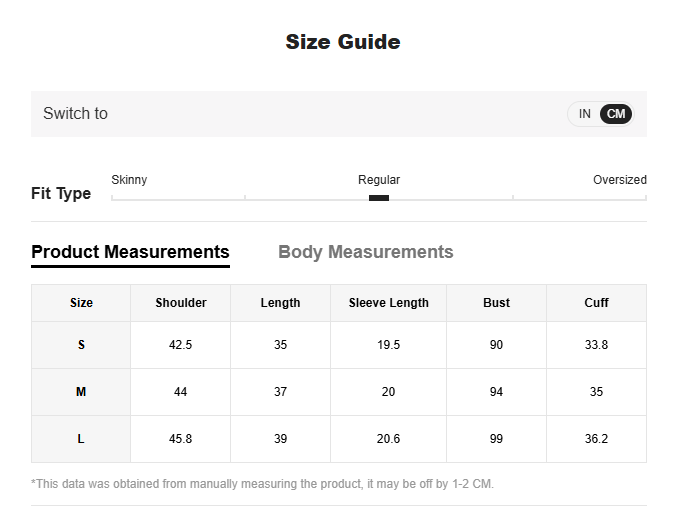Click the Oversized fit label
The image size is (680, 516).
(619, 180)
